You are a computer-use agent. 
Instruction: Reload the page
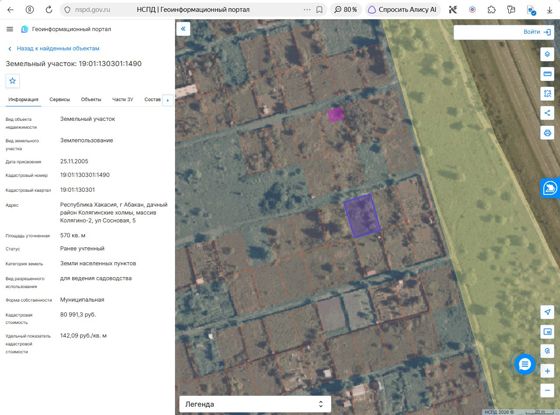click(49, 10)
